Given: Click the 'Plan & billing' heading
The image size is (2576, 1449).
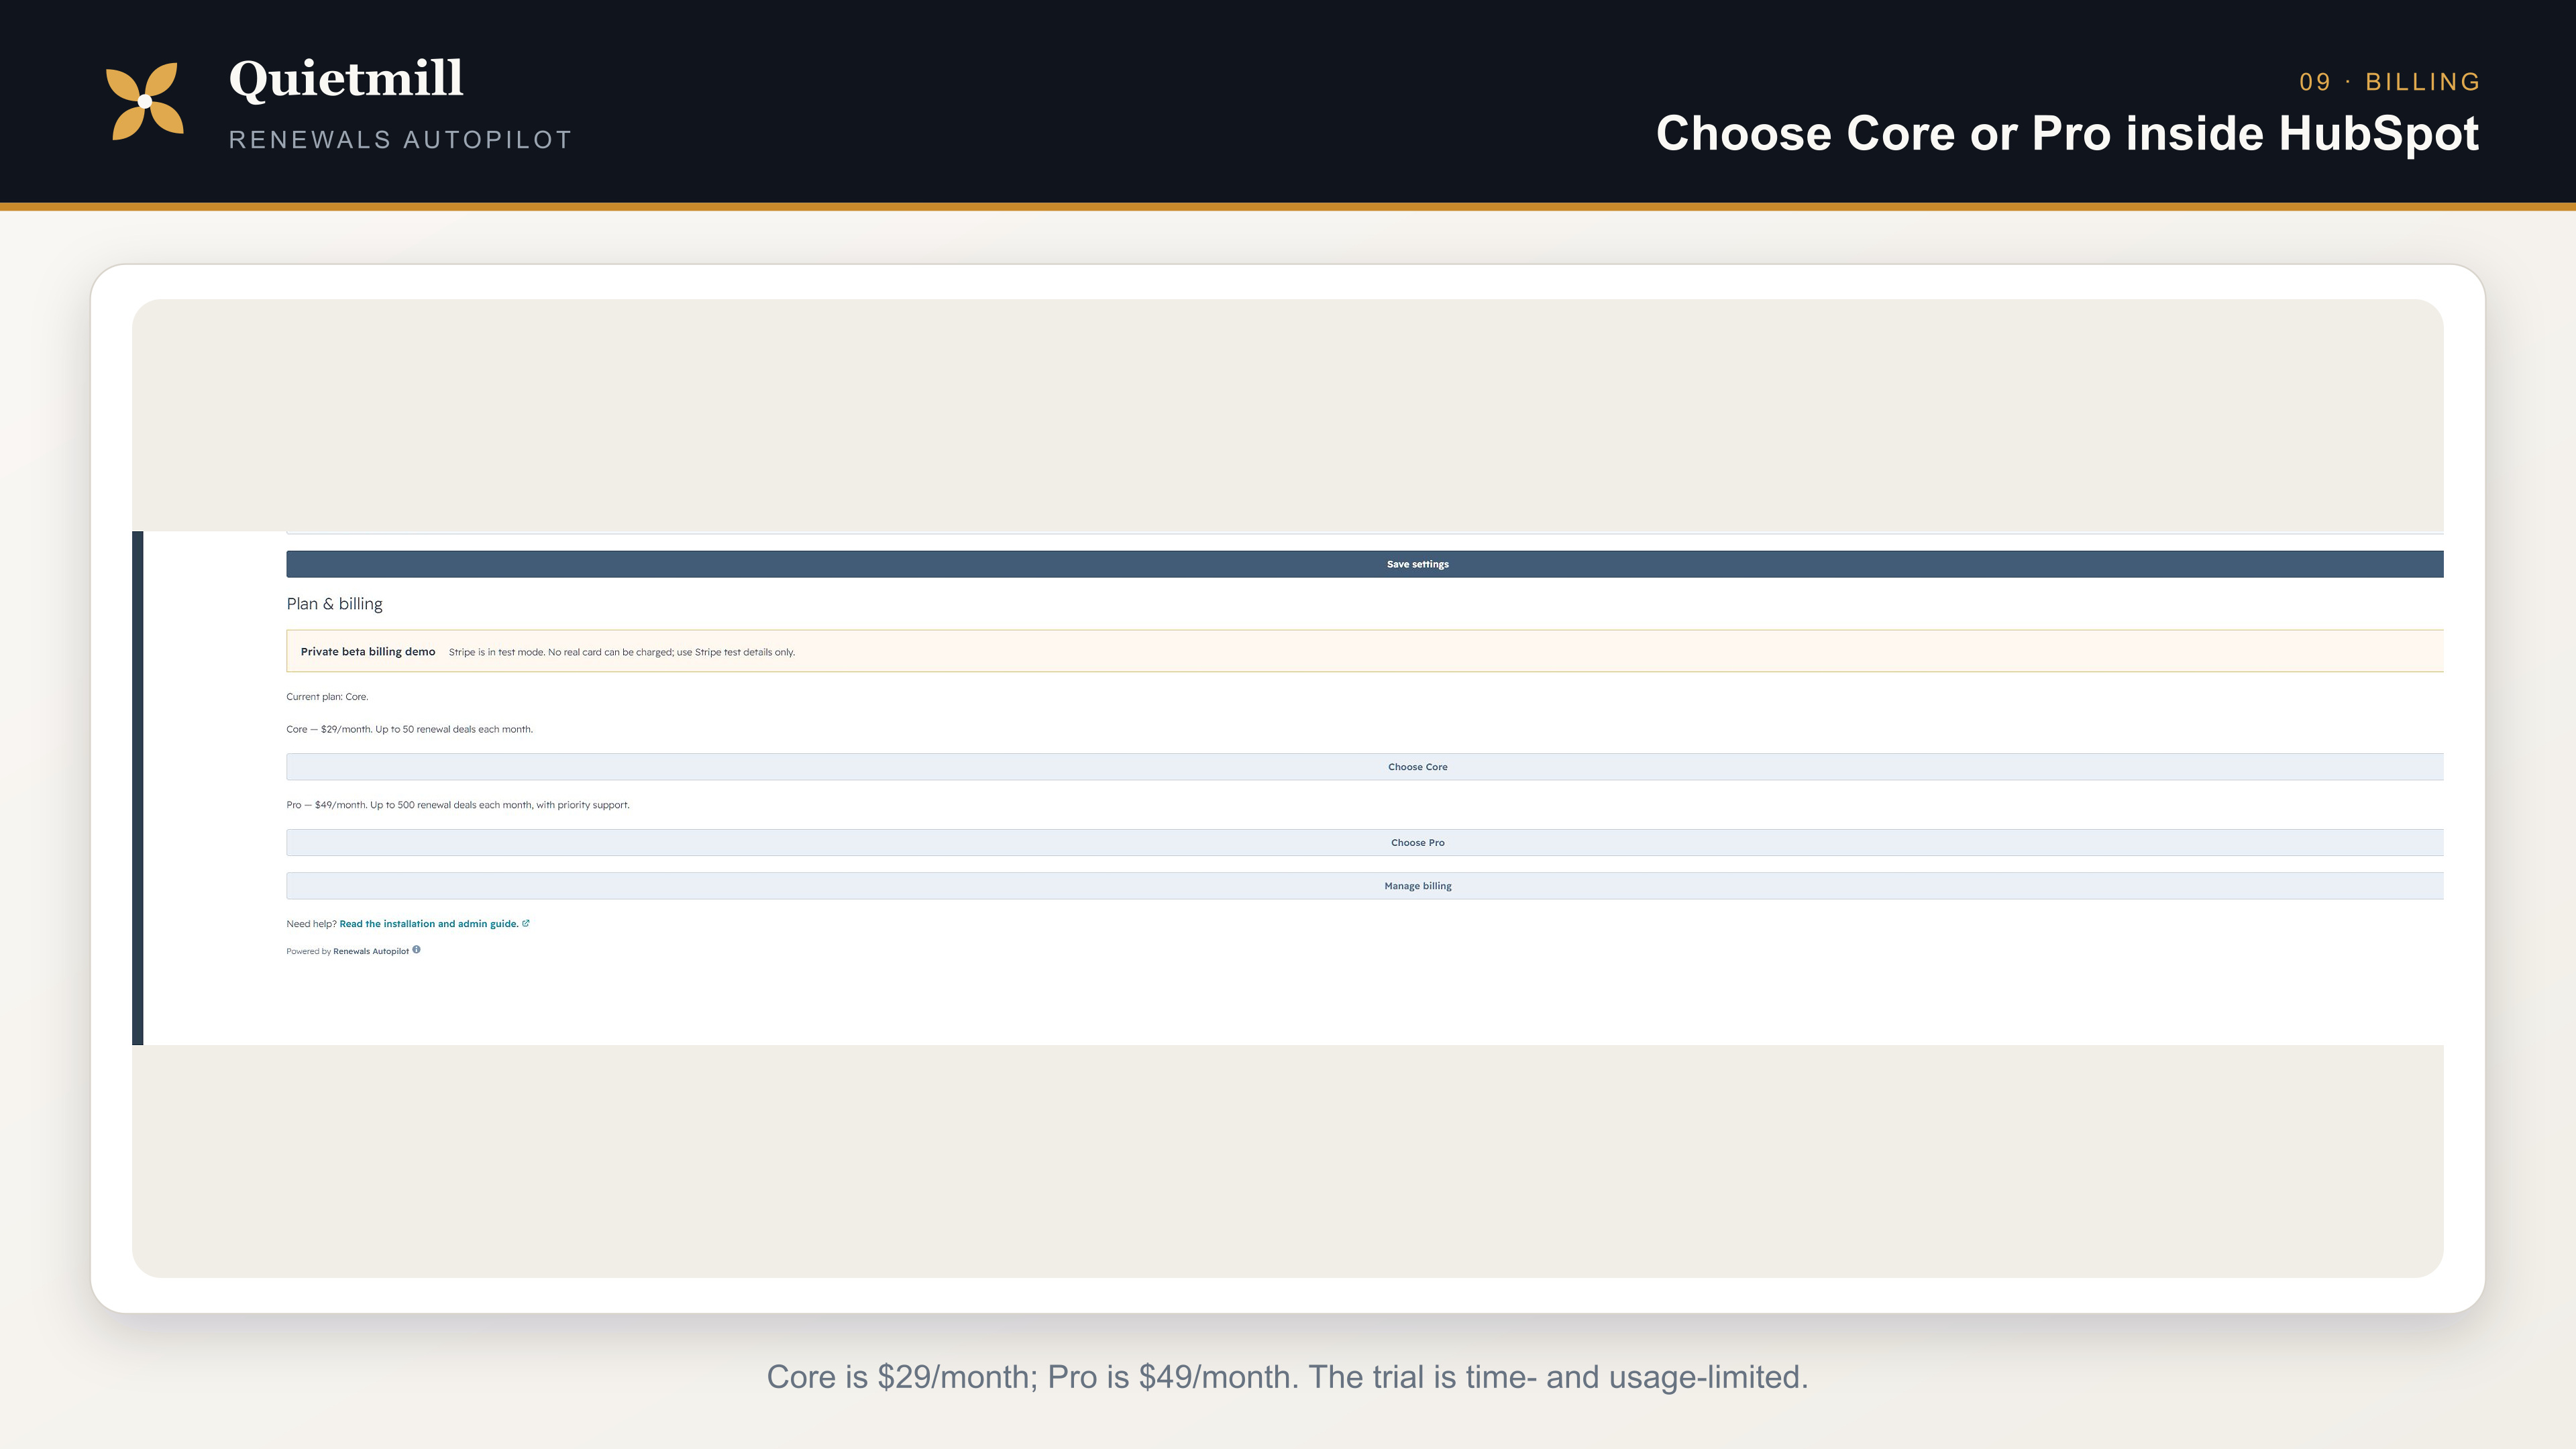Looking at the screenshot, I should (x=334, y=604).
